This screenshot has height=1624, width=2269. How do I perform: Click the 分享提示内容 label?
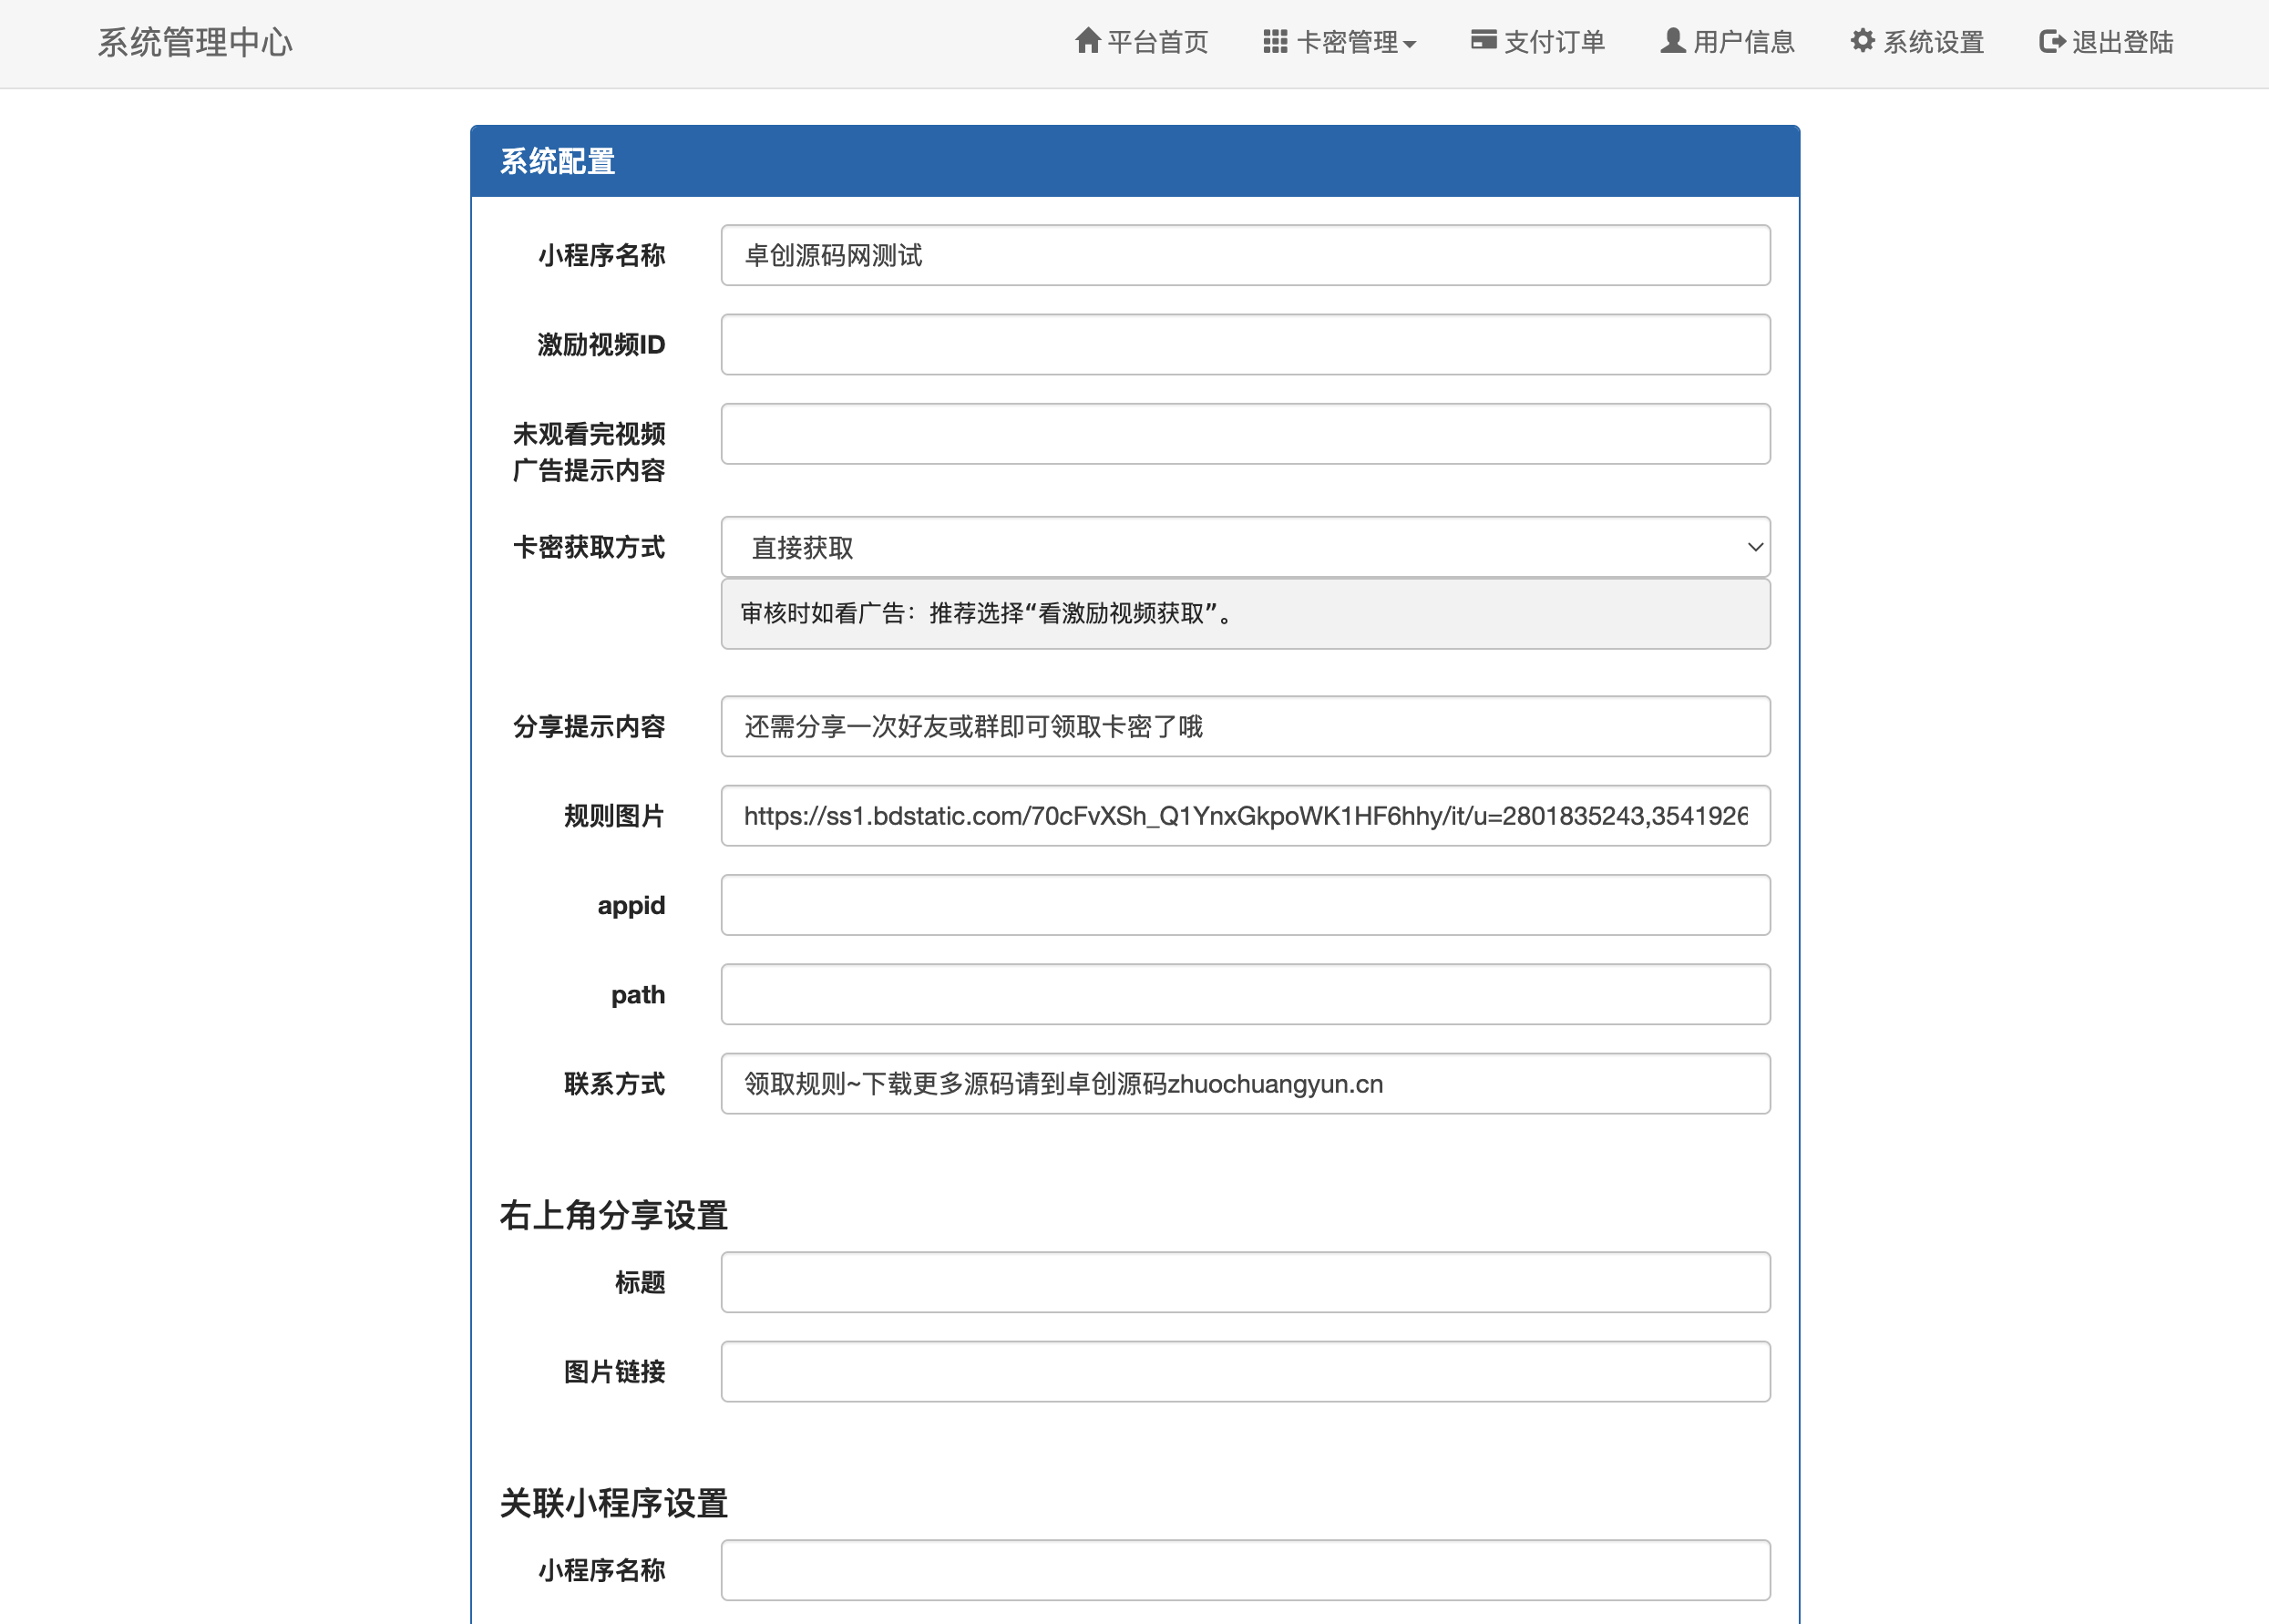click(589, 726)
